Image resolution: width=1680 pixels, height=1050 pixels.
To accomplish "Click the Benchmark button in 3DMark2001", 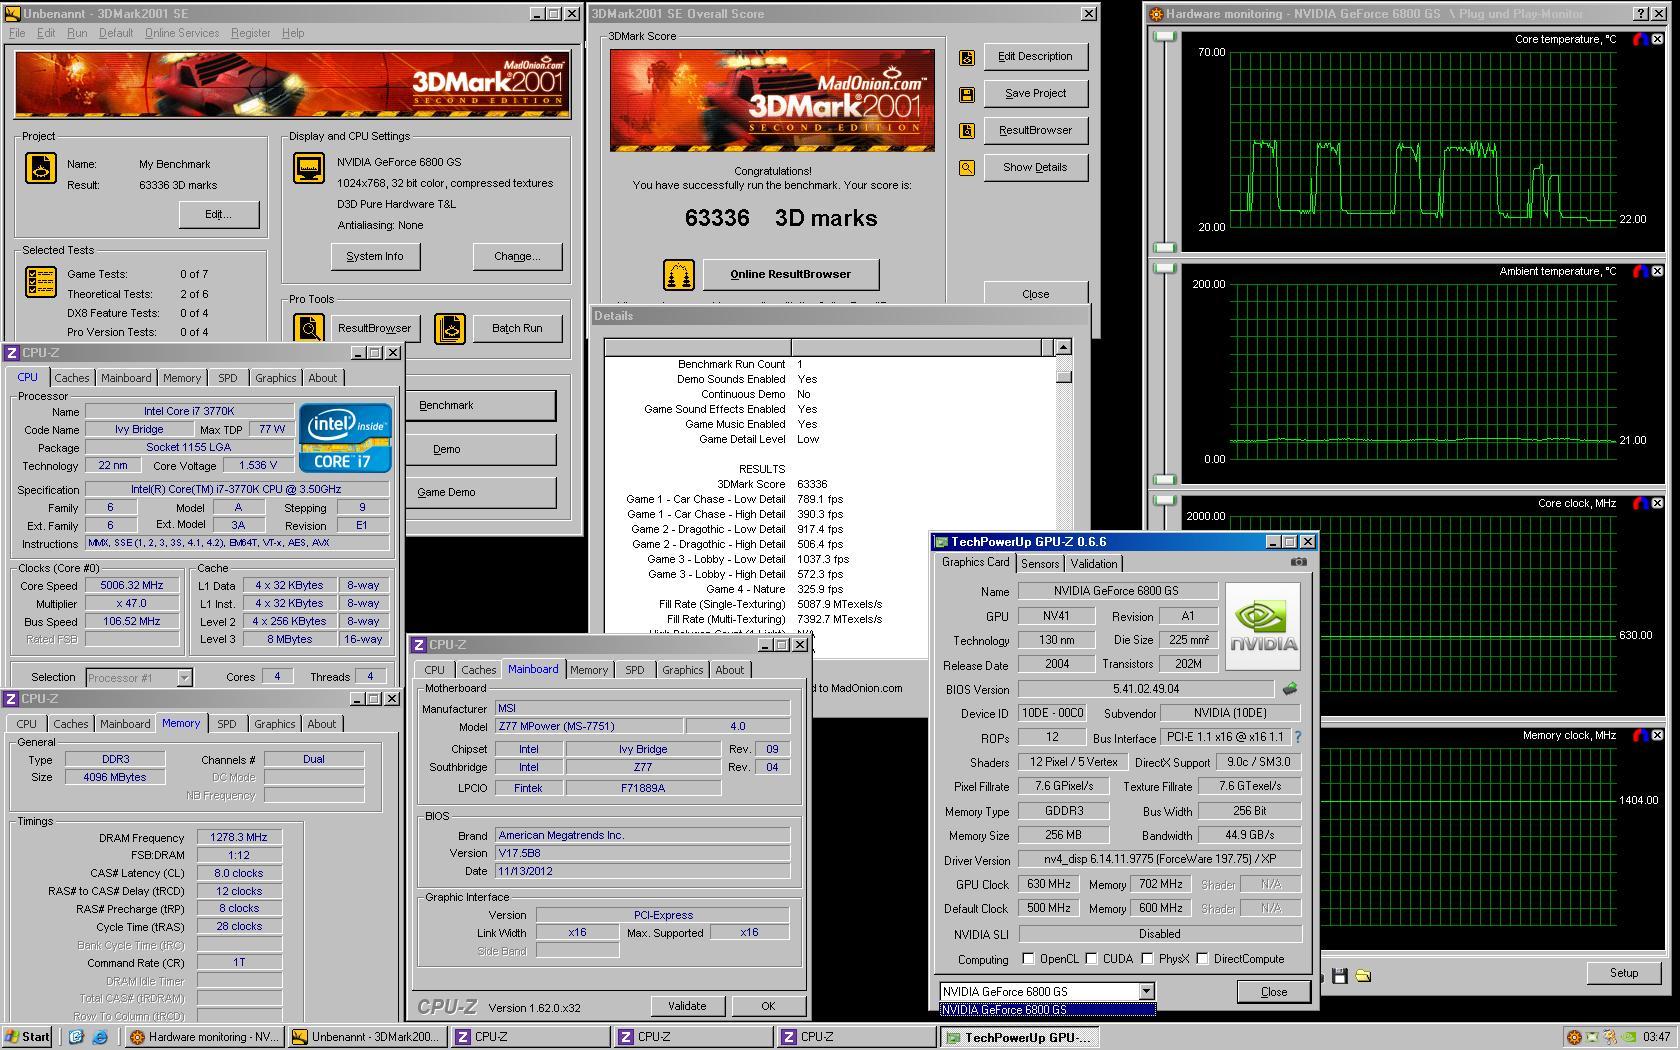I will click(x=480, y=406).
